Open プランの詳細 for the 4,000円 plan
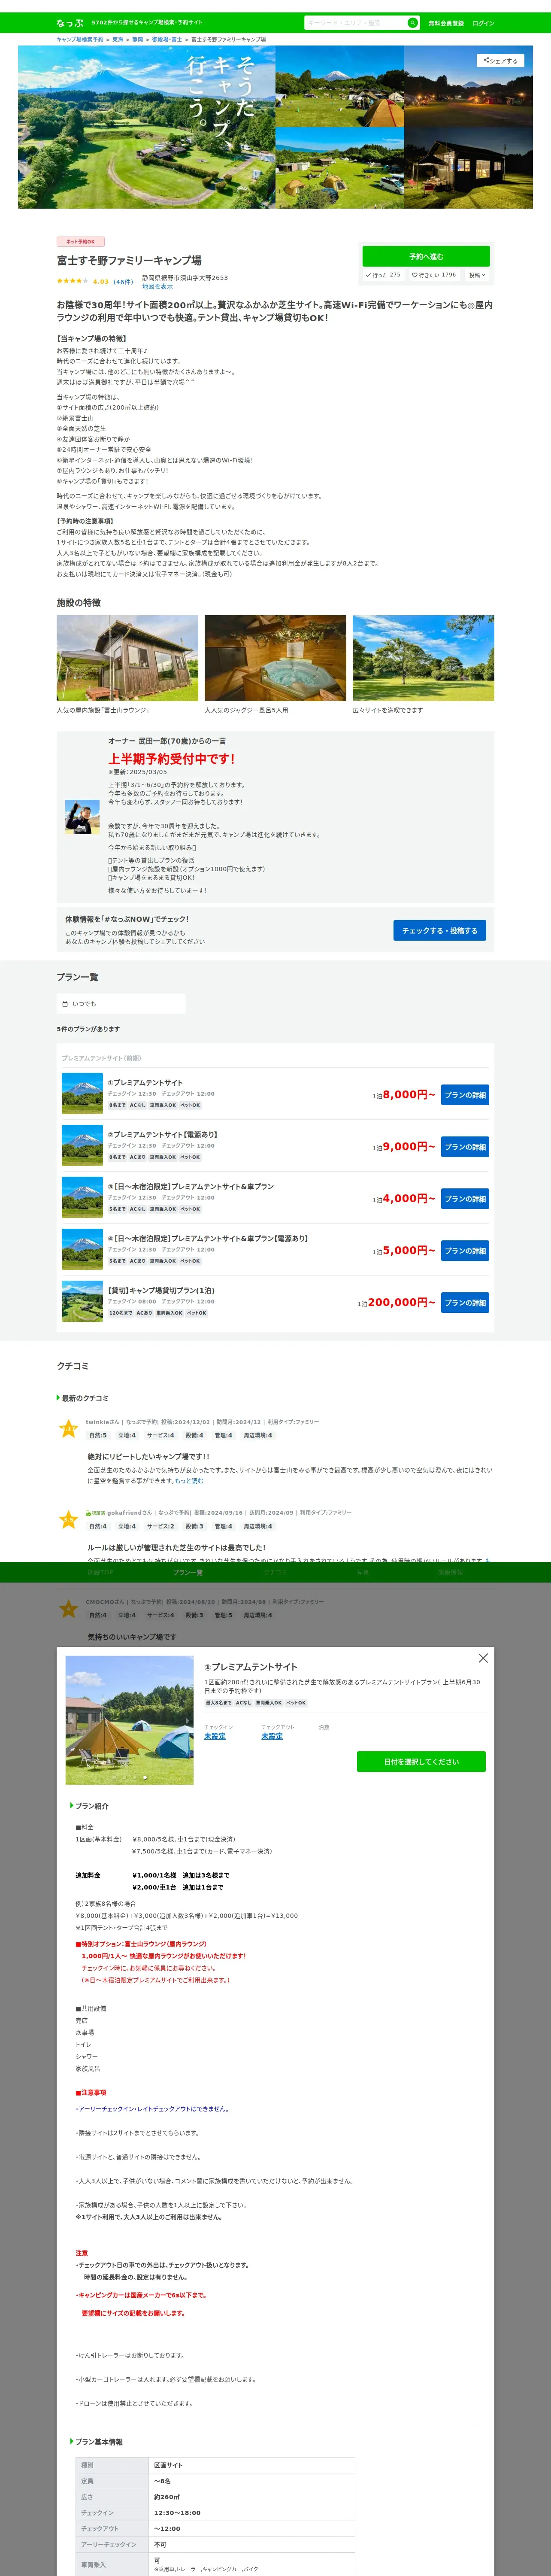This screenshot has height=2576, width=551. 465,1199
